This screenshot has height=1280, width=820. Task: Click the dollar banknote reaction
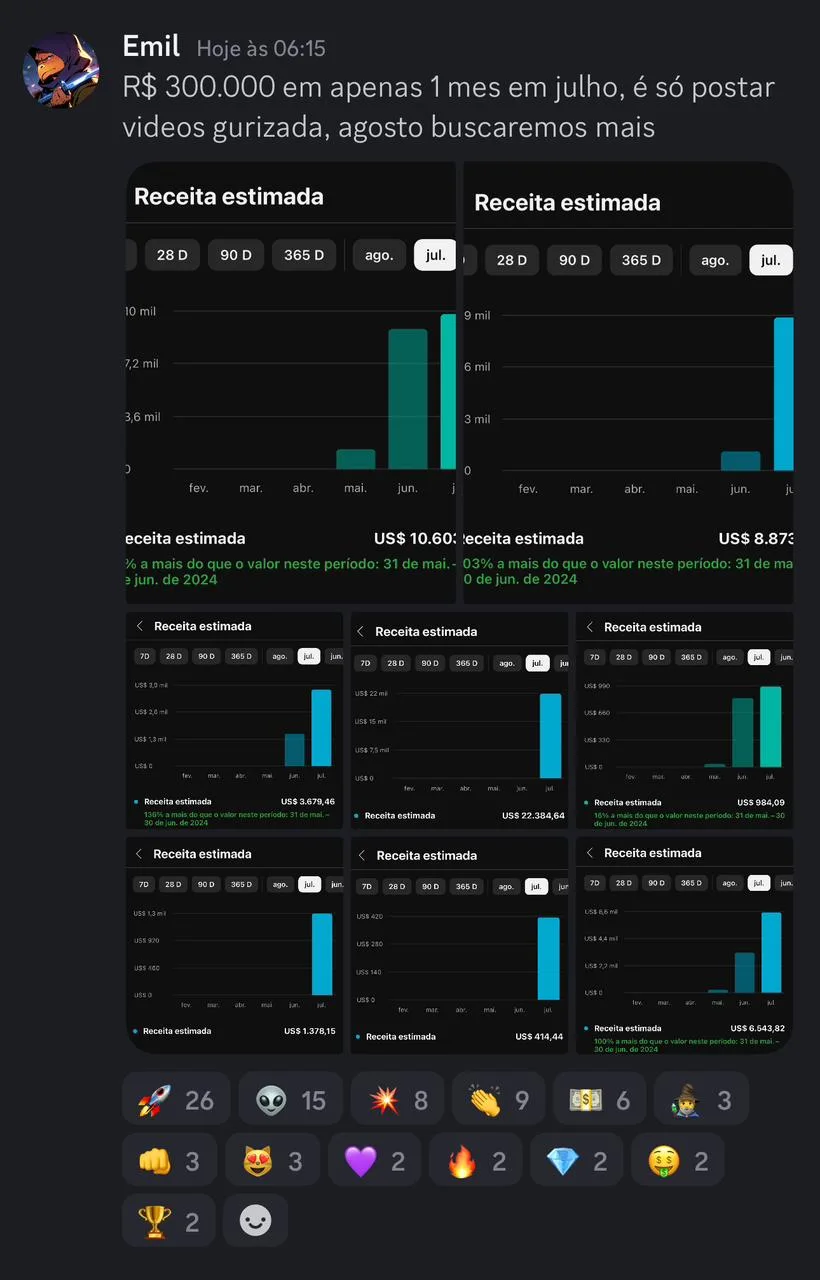coord(599,1100)
